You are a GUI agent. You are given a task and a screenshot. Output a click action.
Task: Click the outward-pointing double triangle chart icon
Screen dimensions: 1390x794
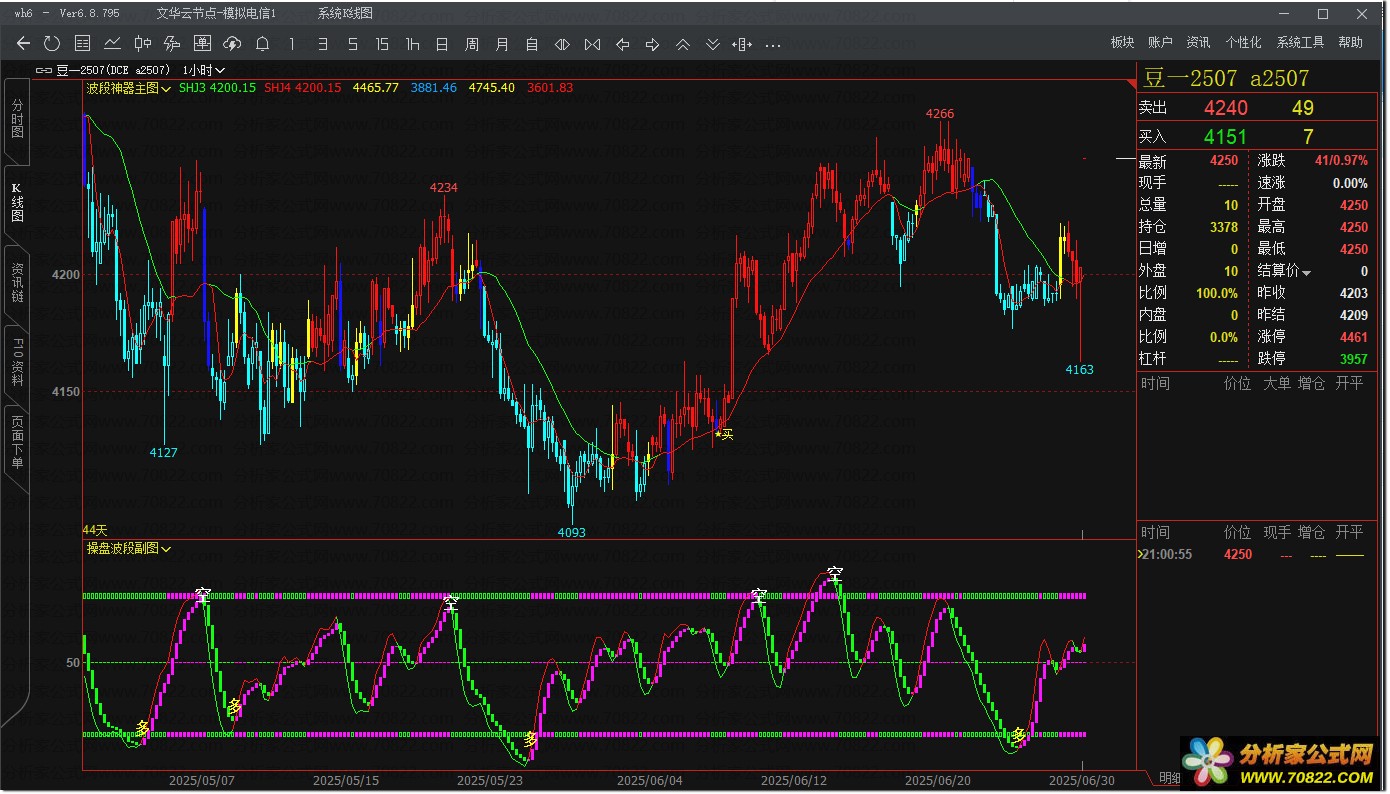pyautogui.click(x=562, y=44)
